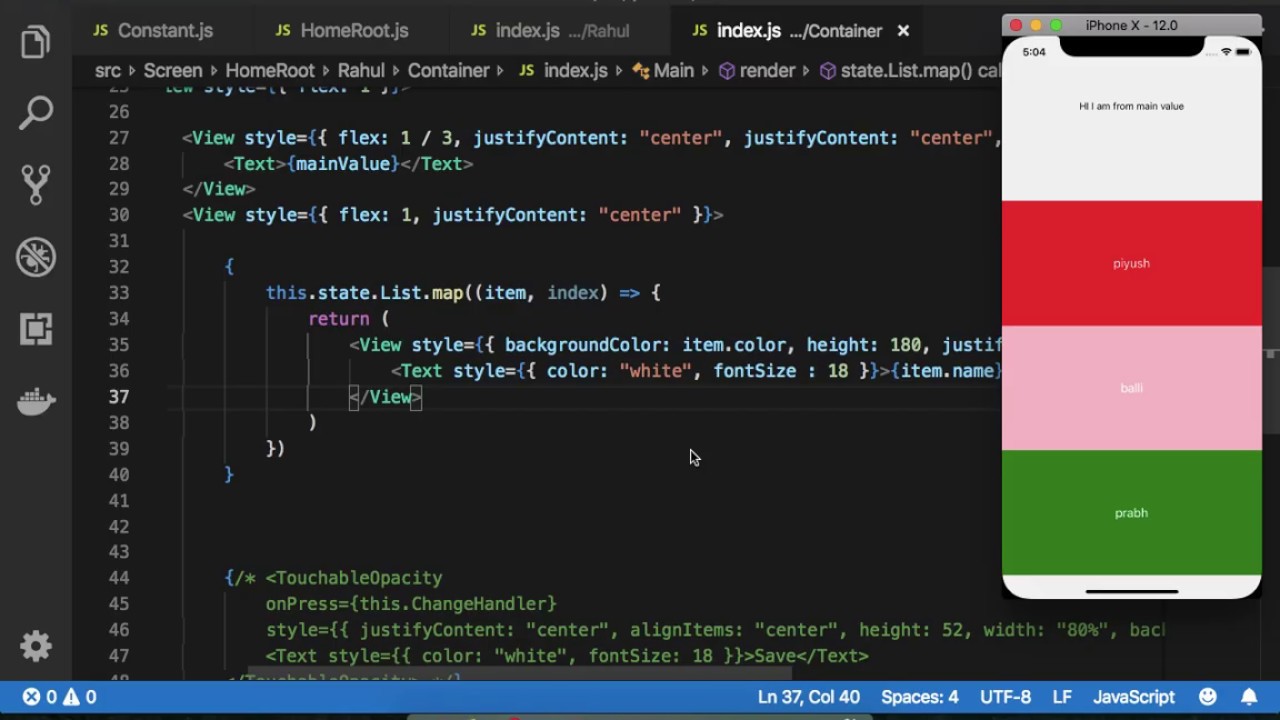Select Screen in the breadcrumb
The width and height of the screenshot is (1280, 720).
click(x=172, y=71)
